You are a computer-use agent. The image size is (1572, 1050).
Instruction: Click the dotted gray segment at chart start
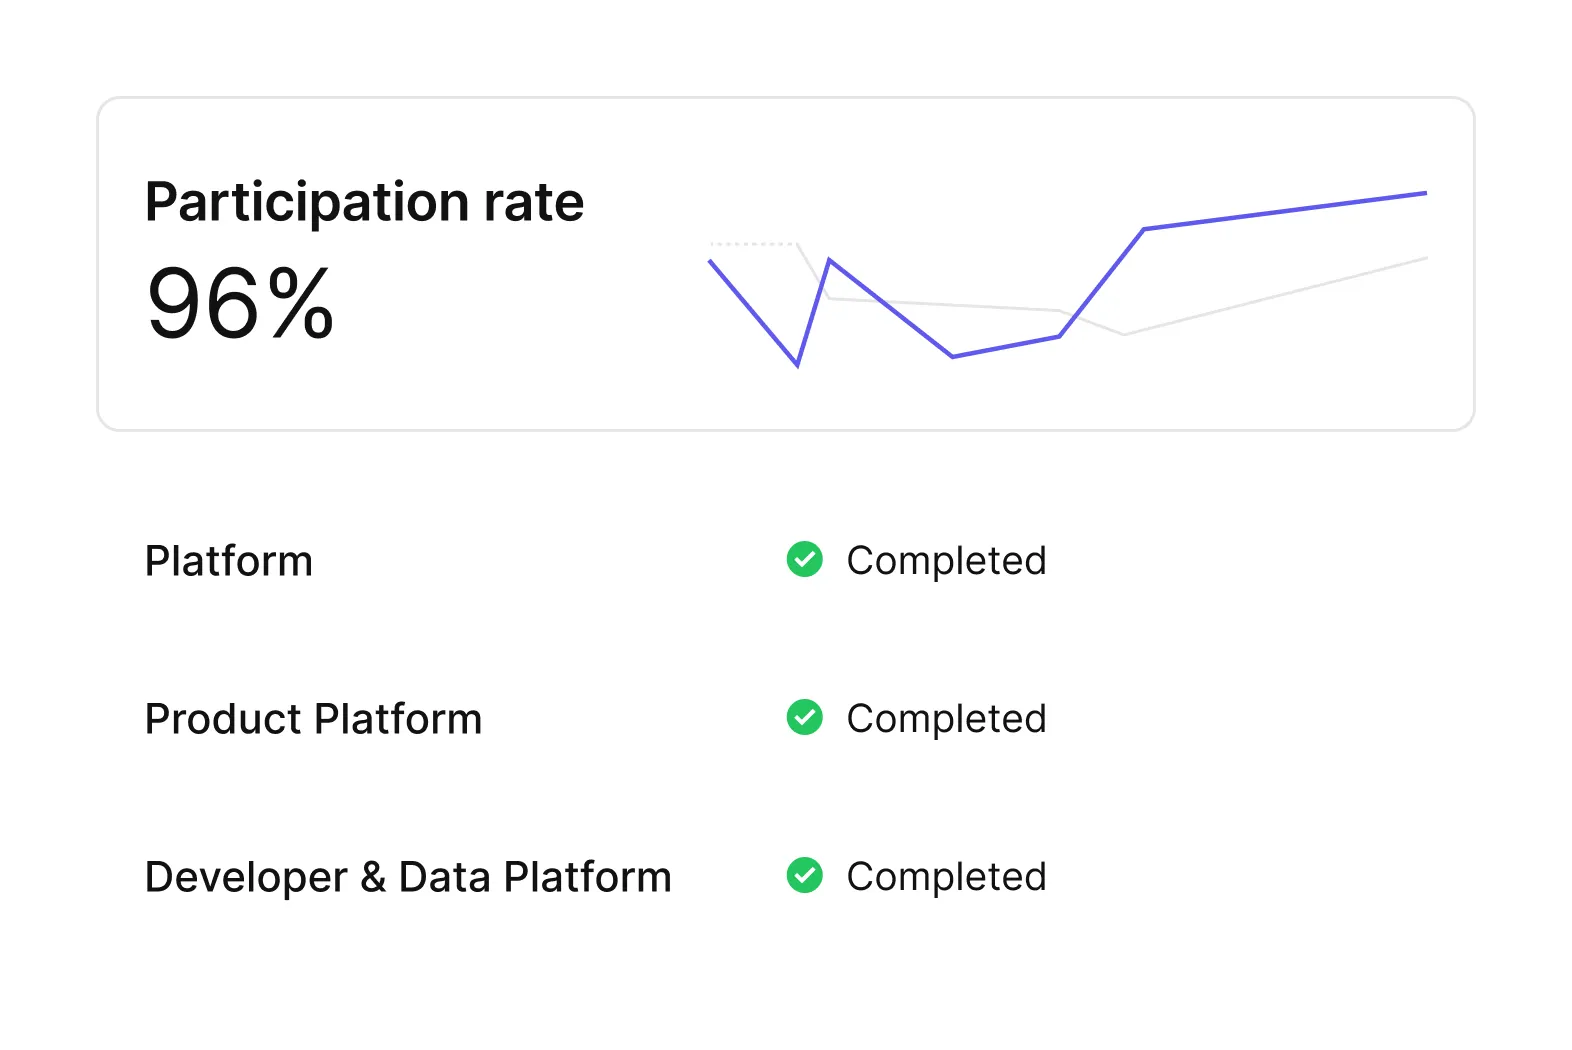[753, 243]
